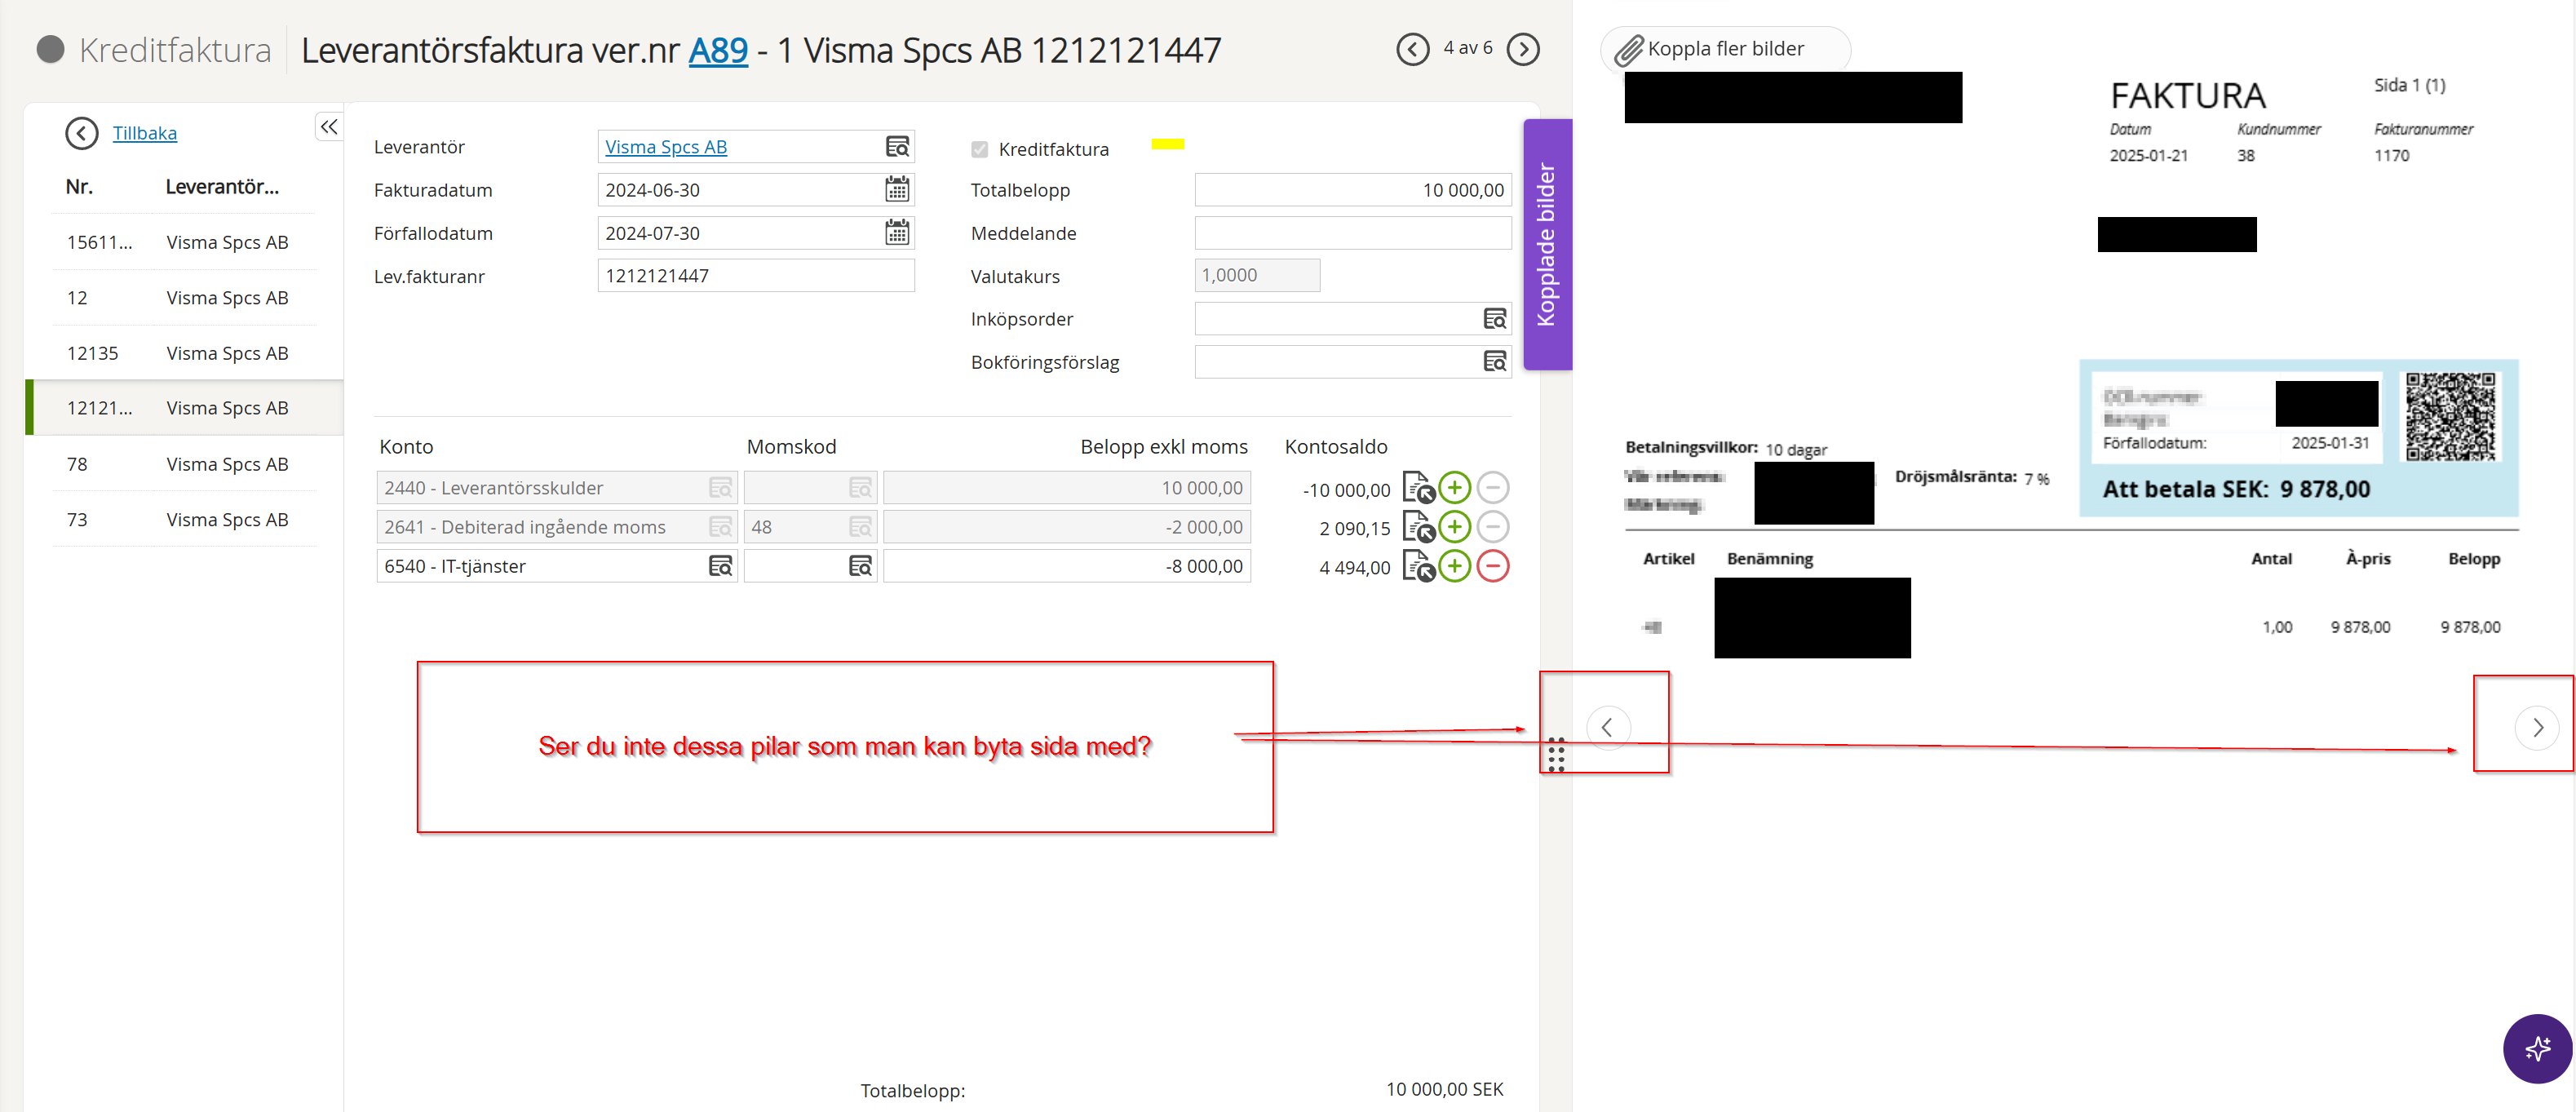Open Momskod lookup on the 2440 row
The image size is (2576, 1112).
pyautogui.click(x=860, y=488)
